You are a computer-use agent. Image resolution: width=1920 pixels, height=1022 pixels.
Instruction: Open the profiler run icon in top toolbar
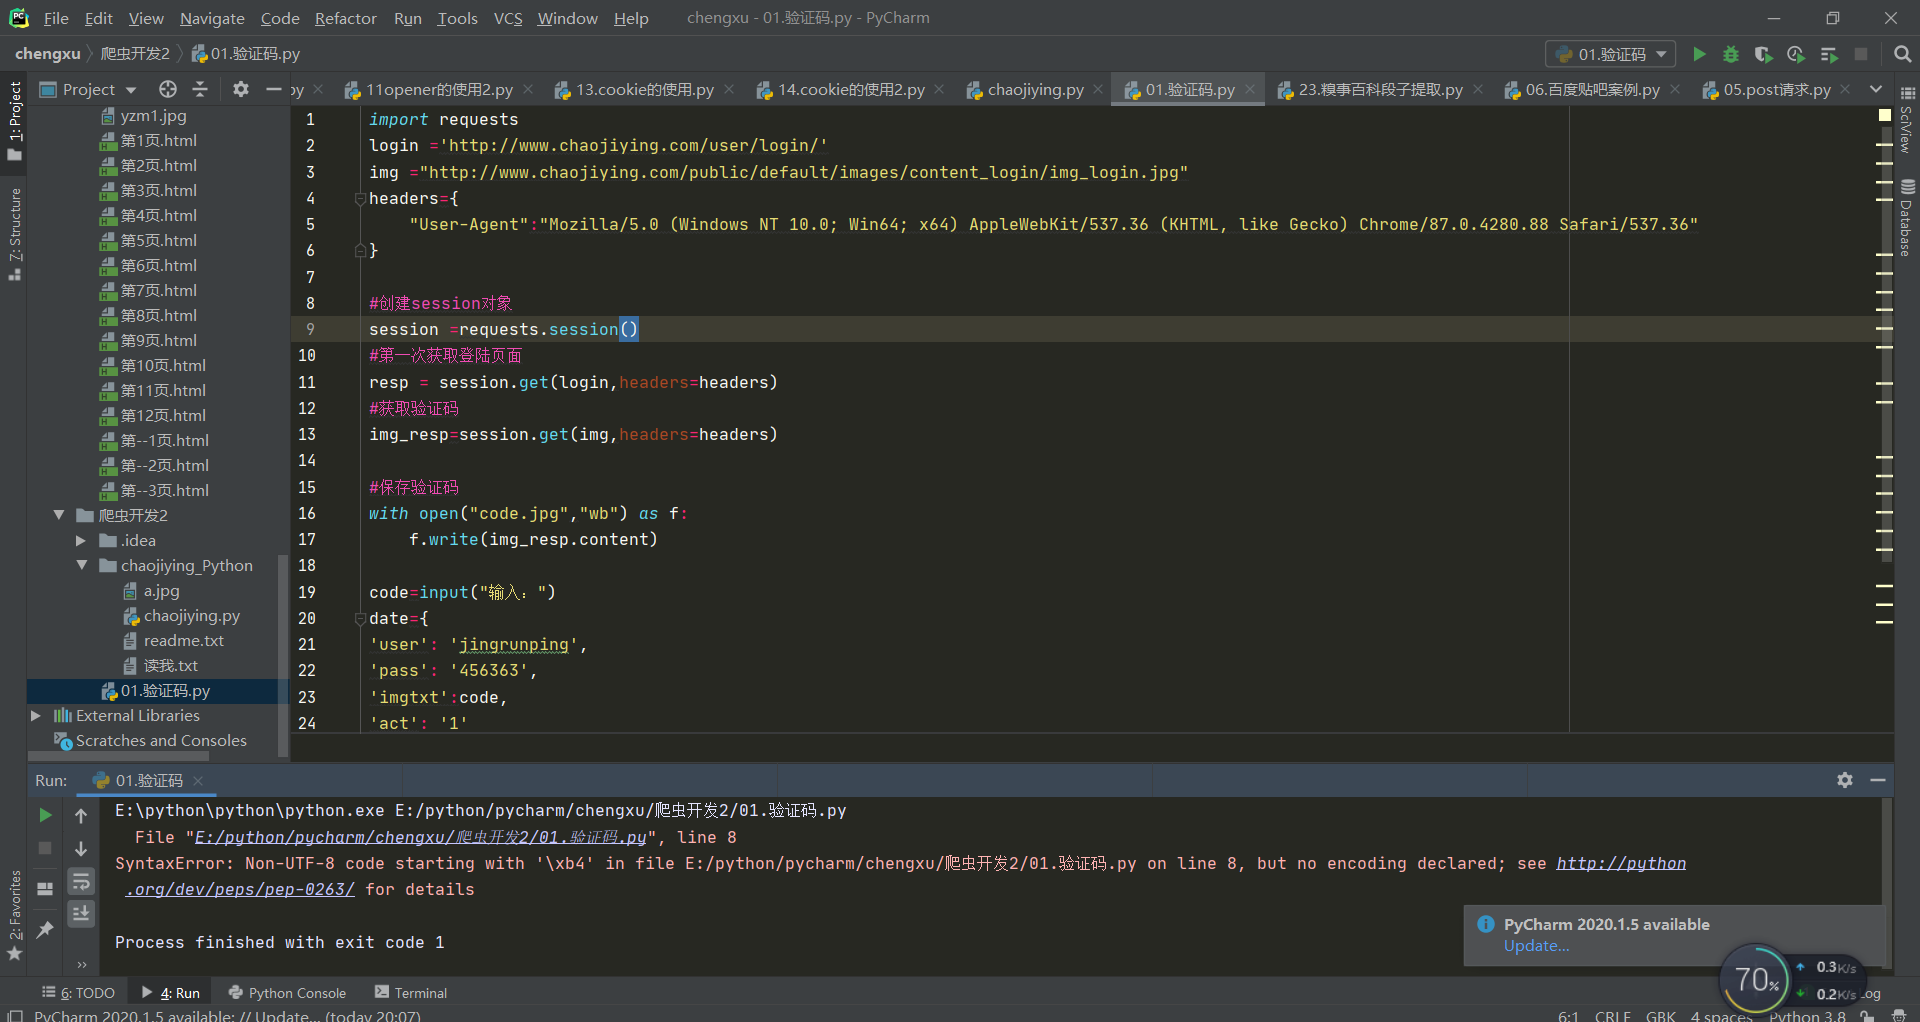coord(1796,54)
